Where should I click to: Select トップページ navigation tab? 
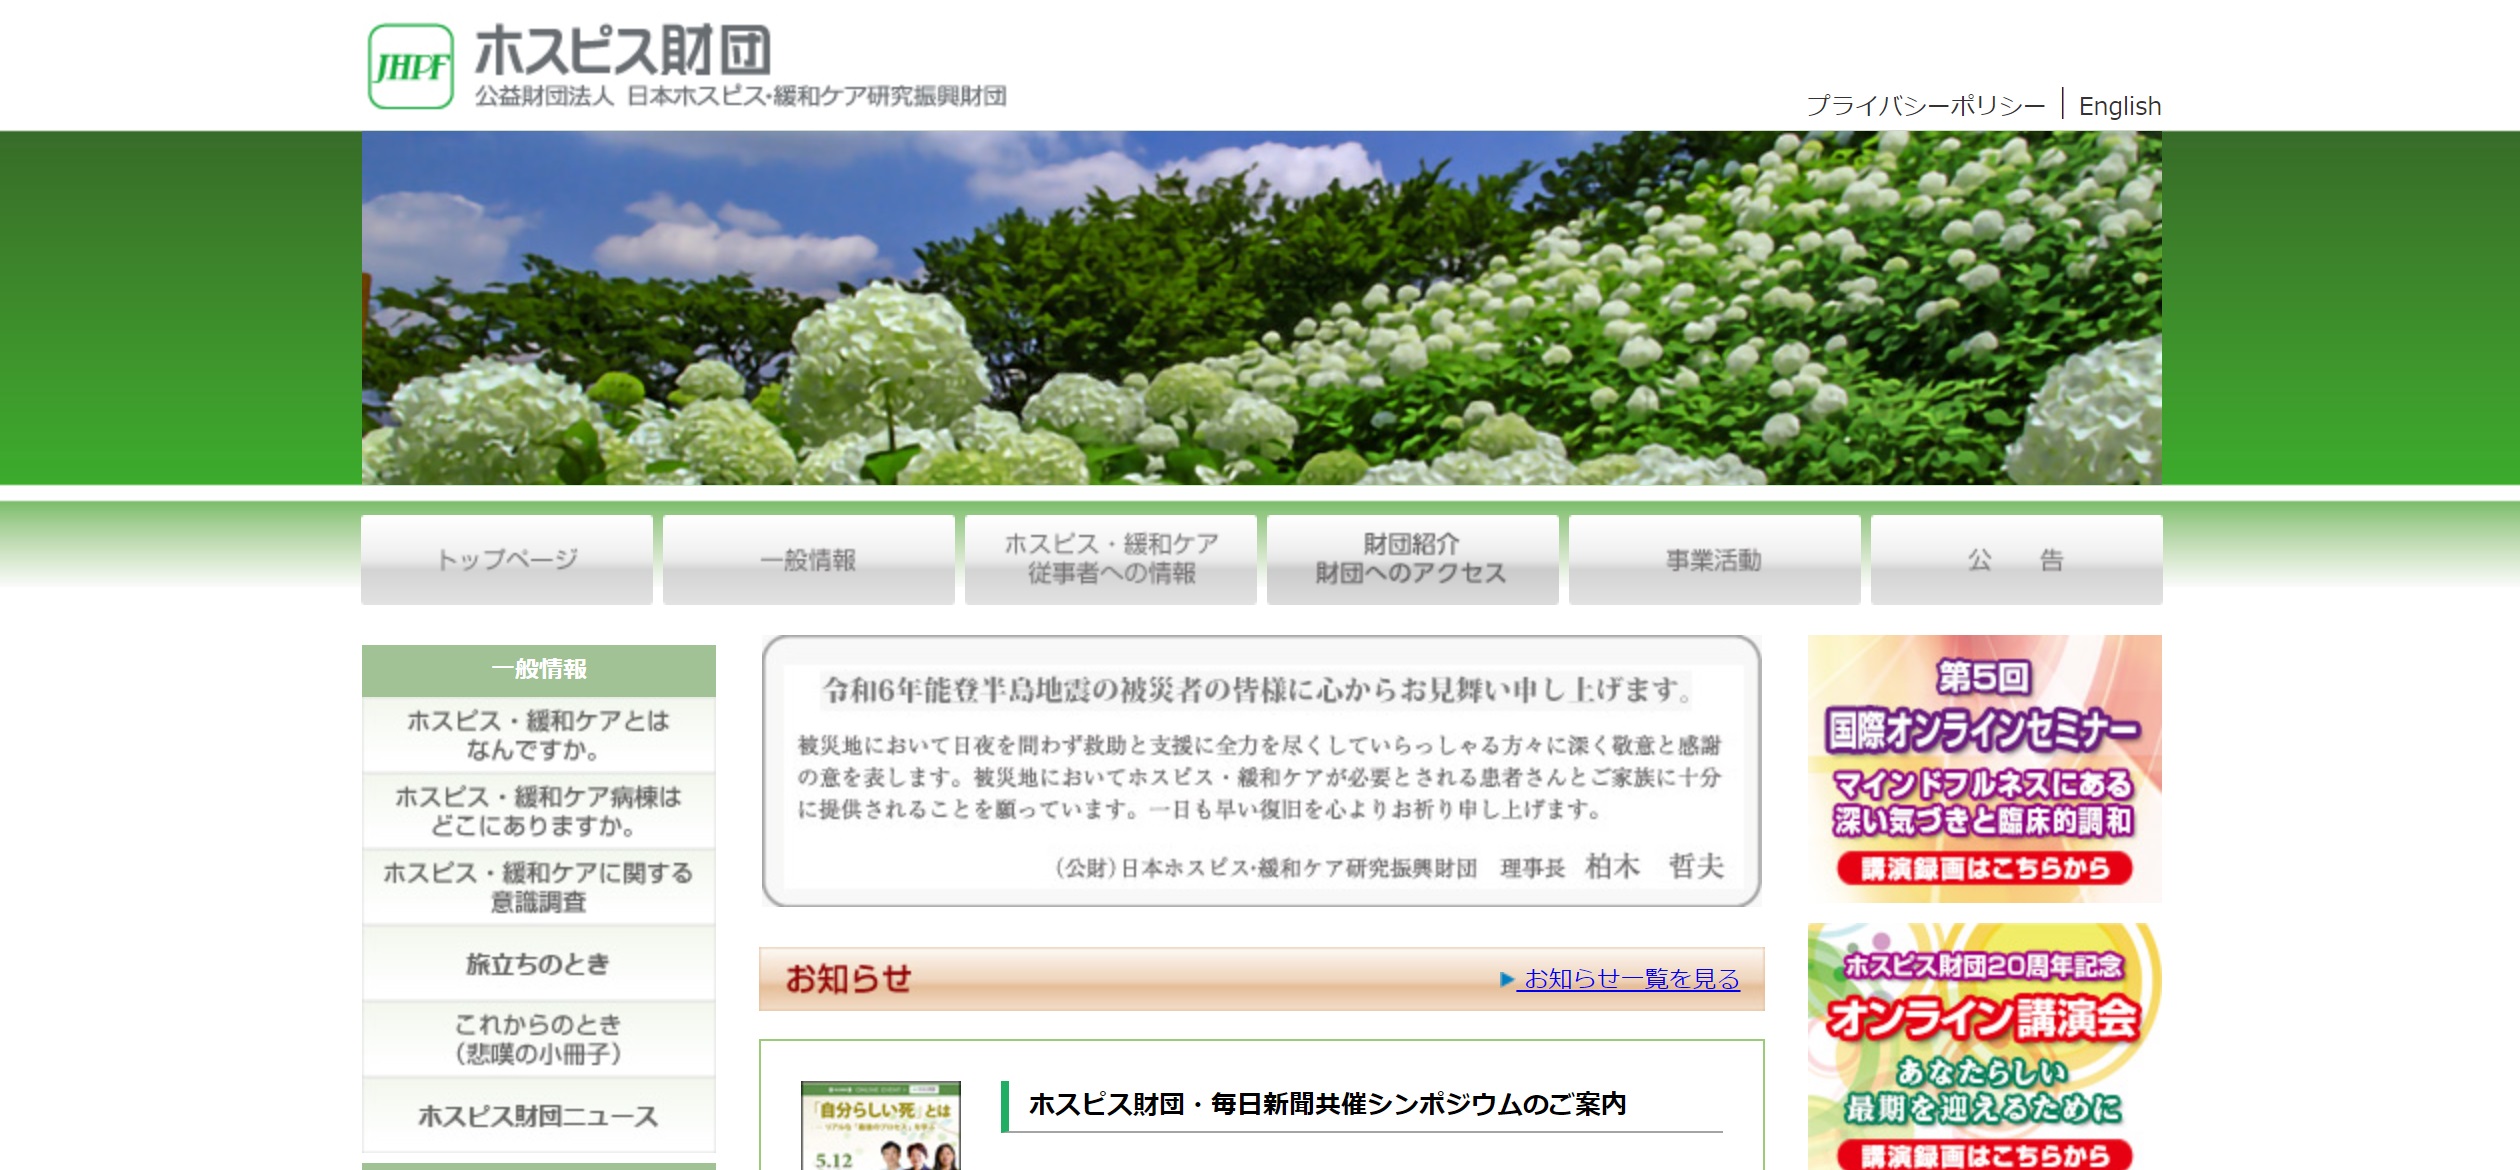click(x=507, y=560)
